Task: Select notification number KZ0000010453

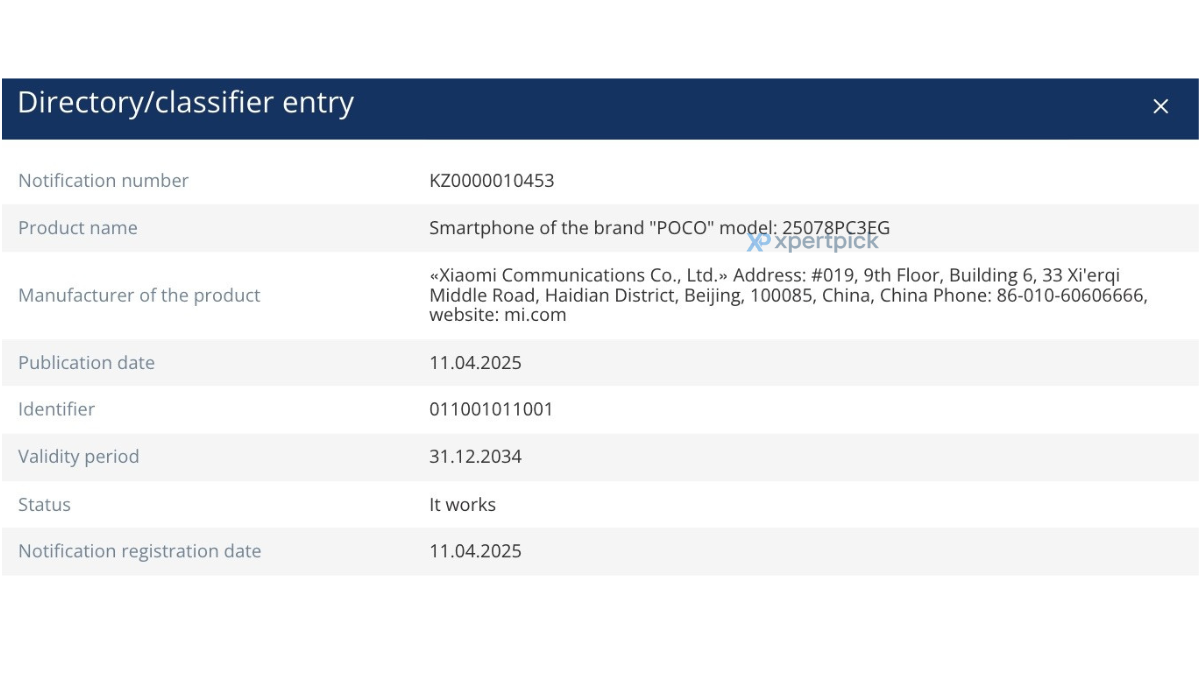Action: point(491,181)
